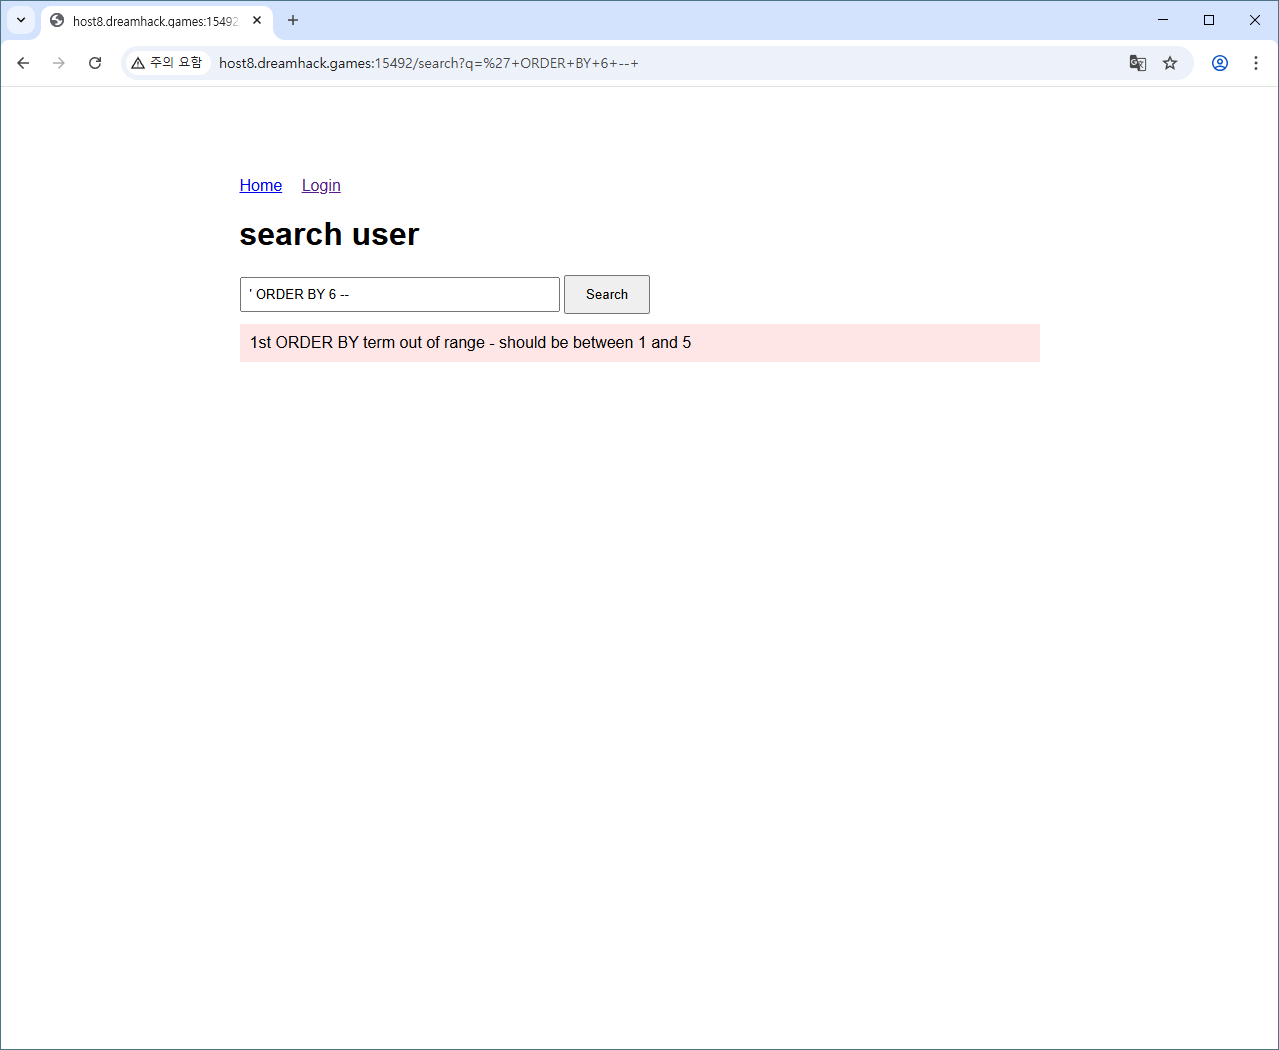Screen dimensions: 1279x1050
Task: Open the tab search dropdown chevron
Action: (21, 20)
